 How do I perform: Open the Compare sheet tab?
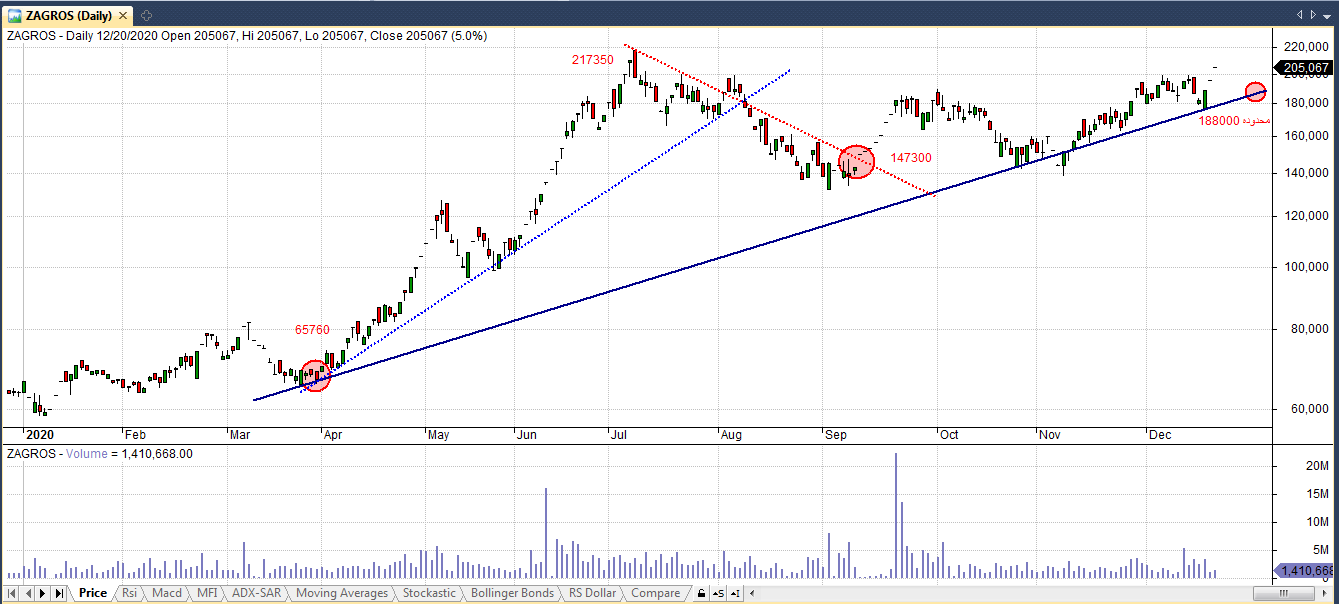click(656, 593)
